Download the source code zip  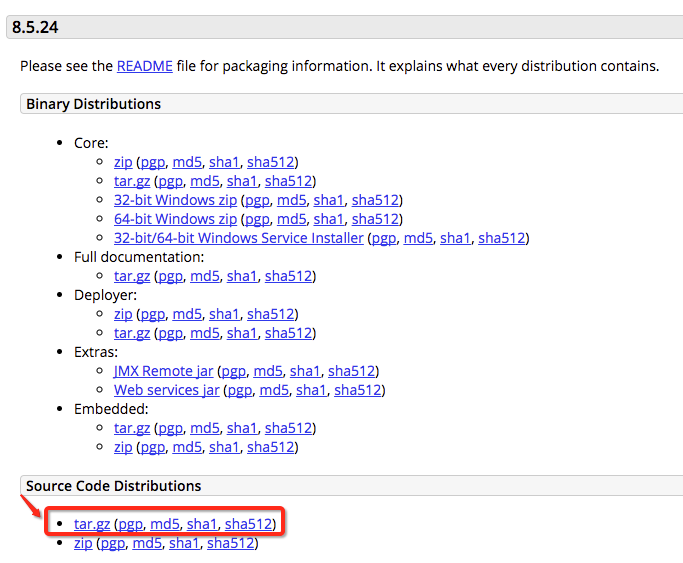click(x=82, y=543)
